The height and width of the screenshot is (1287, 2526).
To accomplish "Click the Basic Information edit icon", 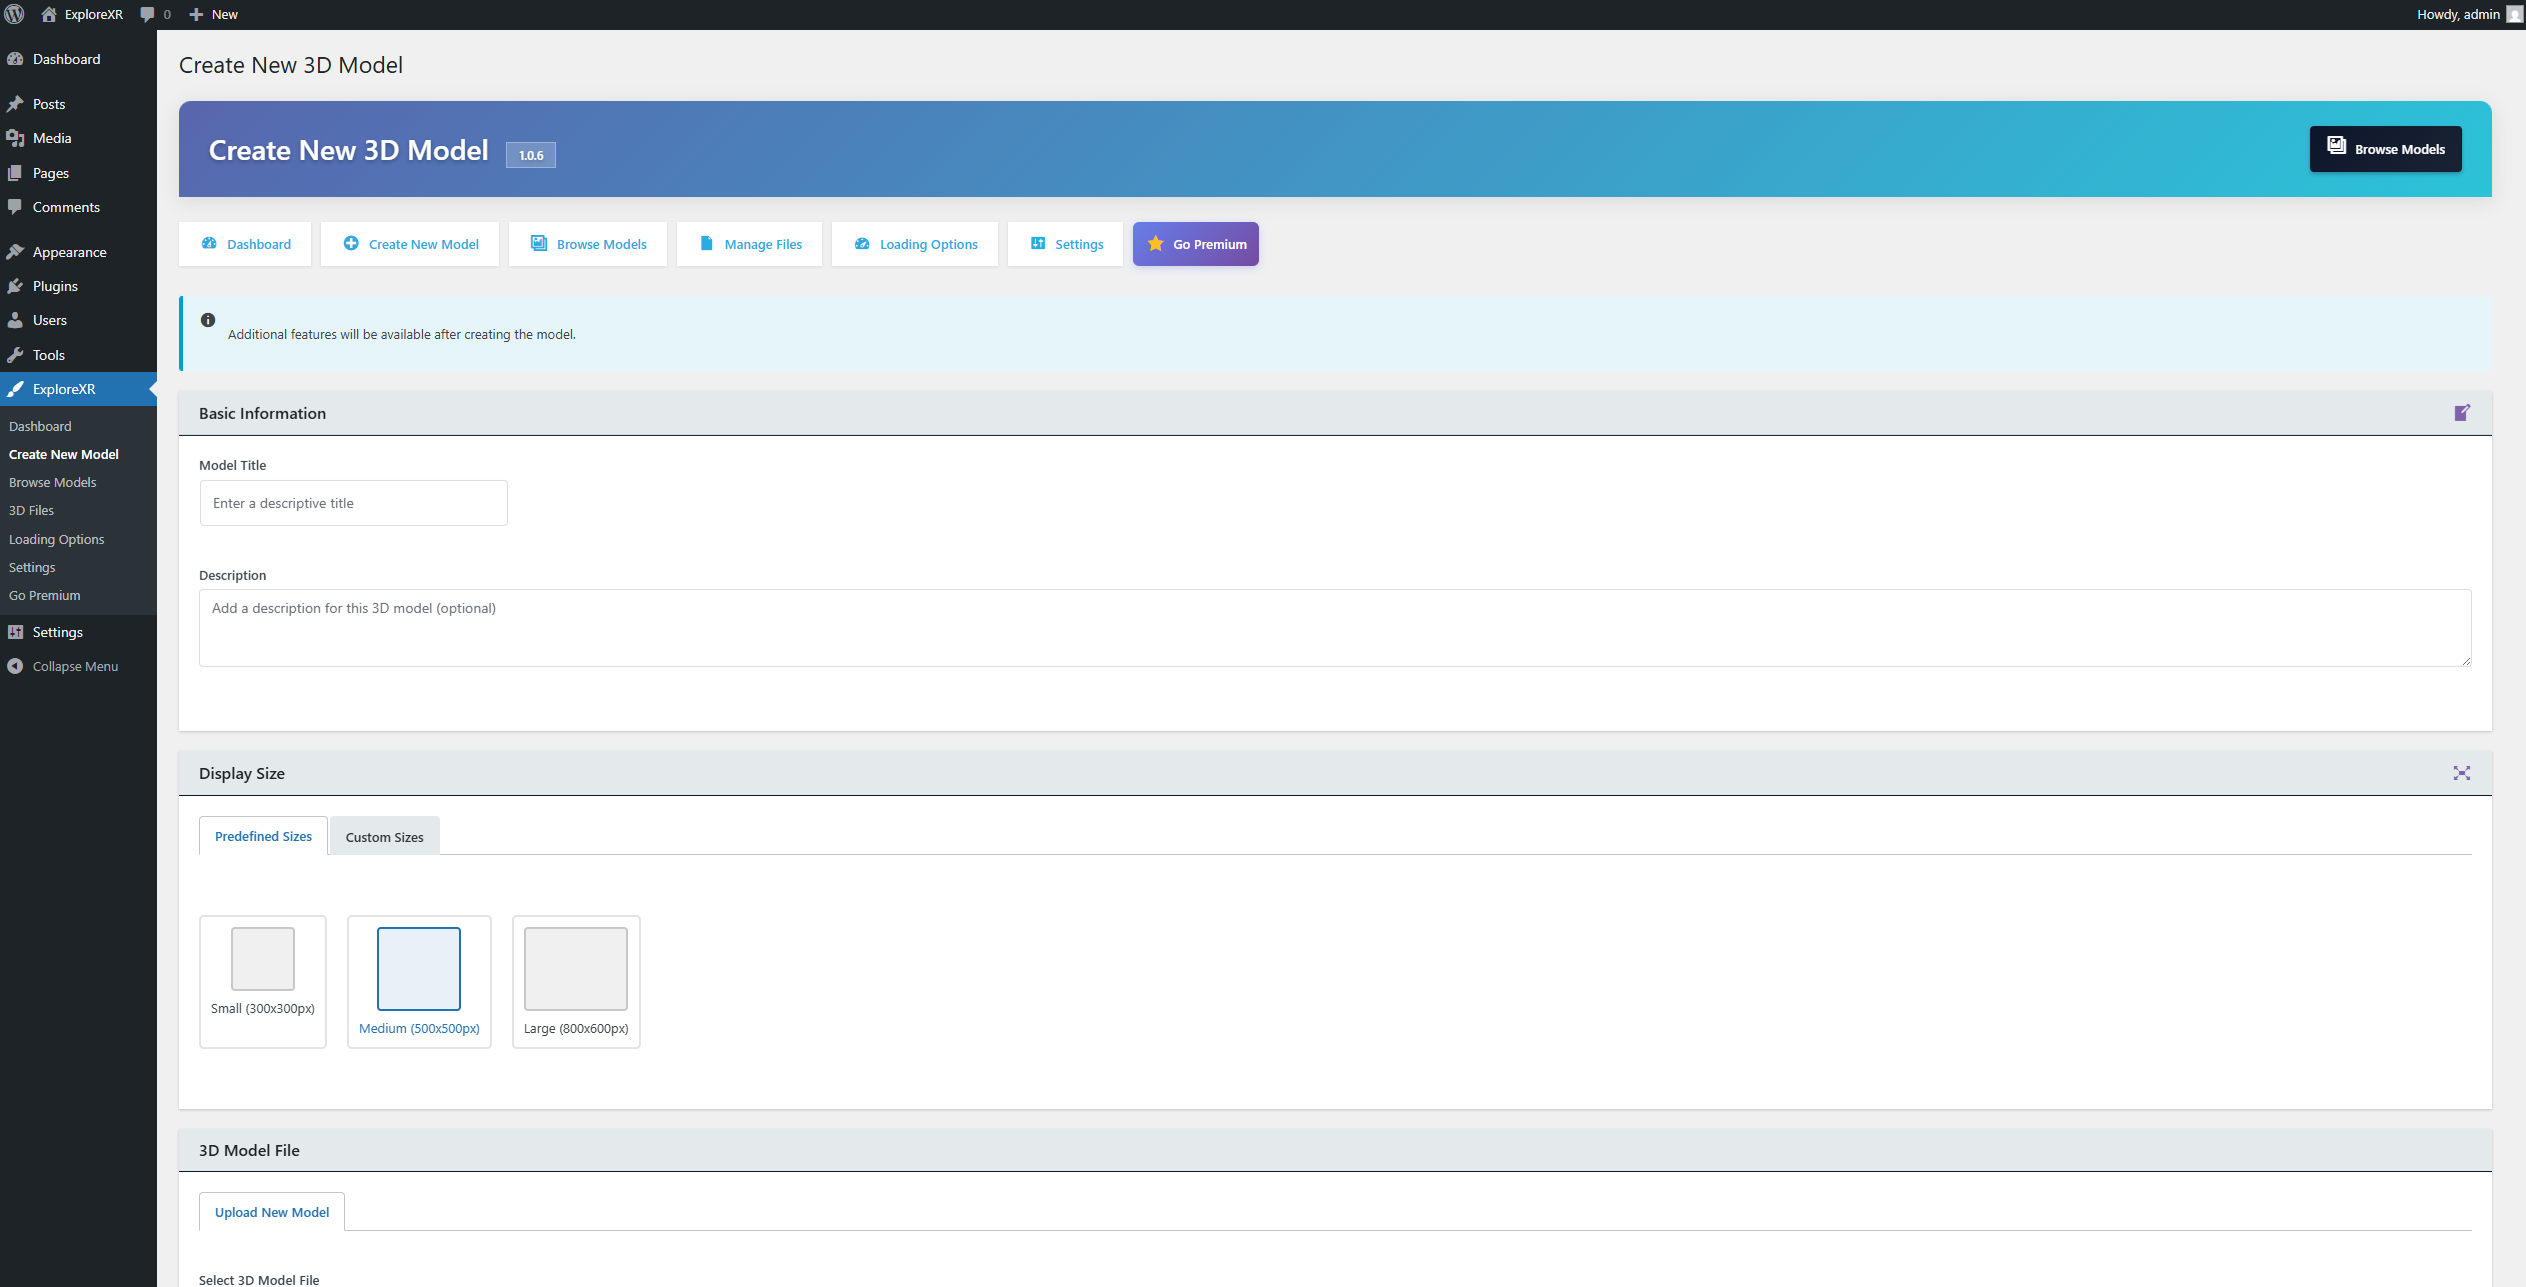I will click(x=2461, y=413).
